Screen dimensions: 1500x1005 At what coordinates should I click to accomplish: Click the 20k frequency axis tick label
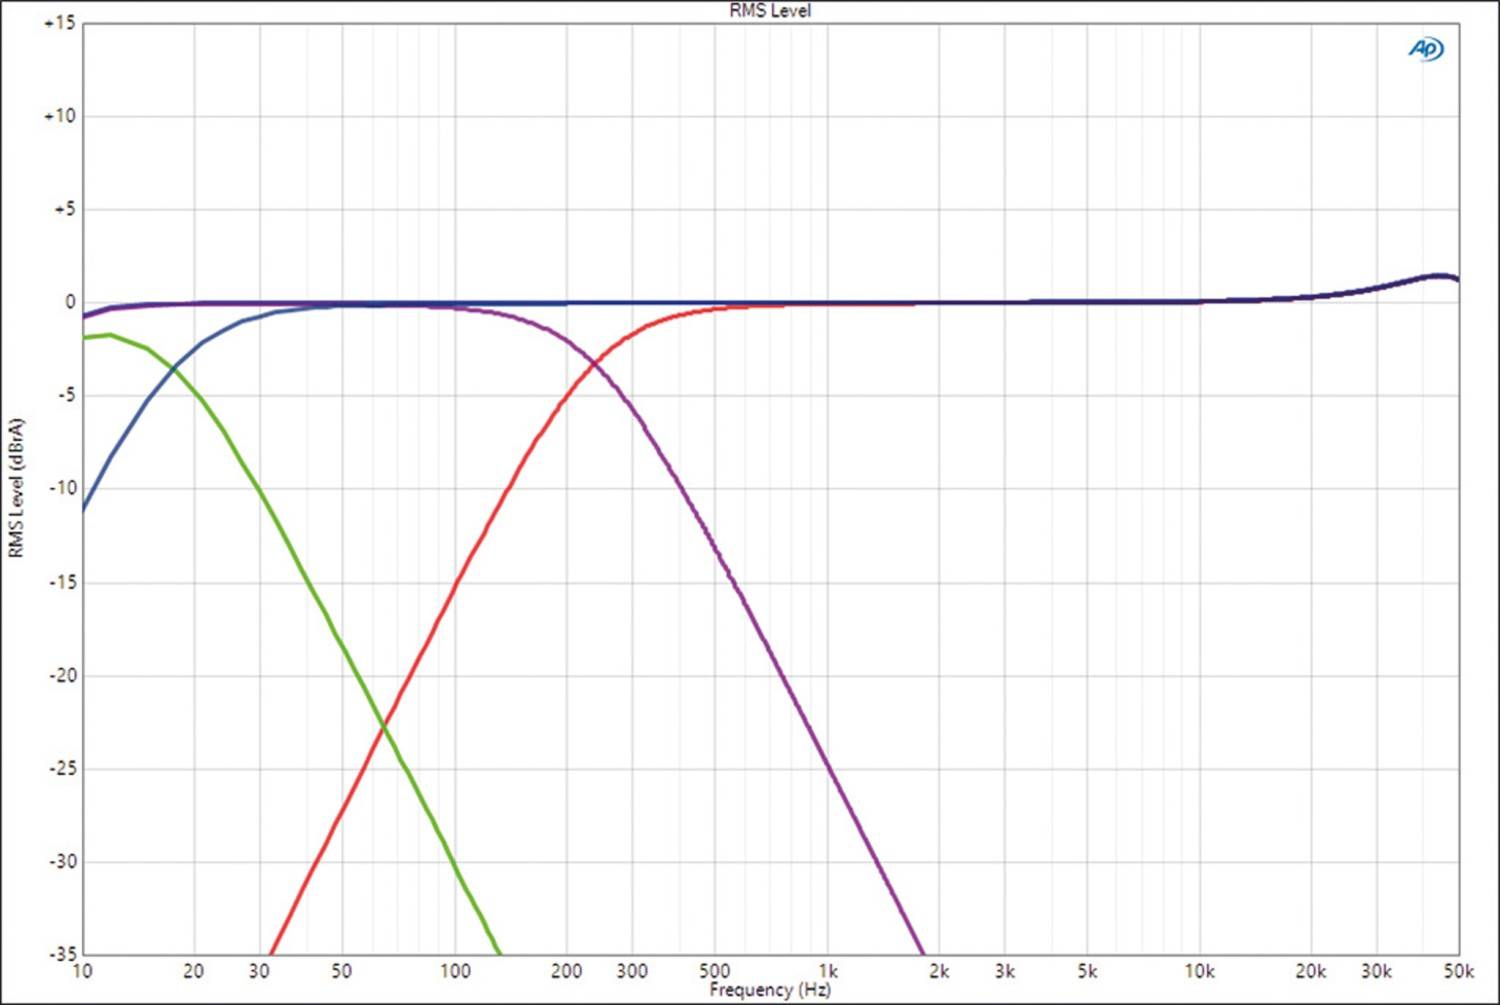[1311, 971]
